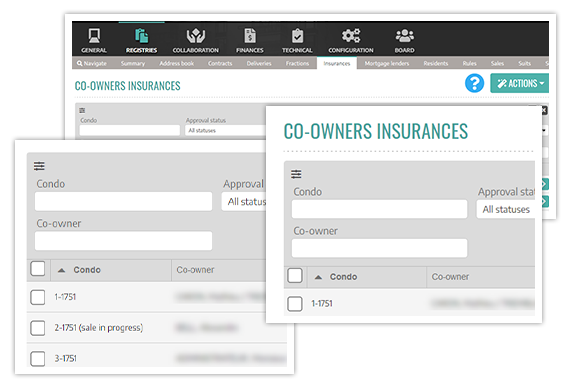Toggle select-all checkbox in right panel header
Screen dimensions: 570x390
tap(295, 276)
